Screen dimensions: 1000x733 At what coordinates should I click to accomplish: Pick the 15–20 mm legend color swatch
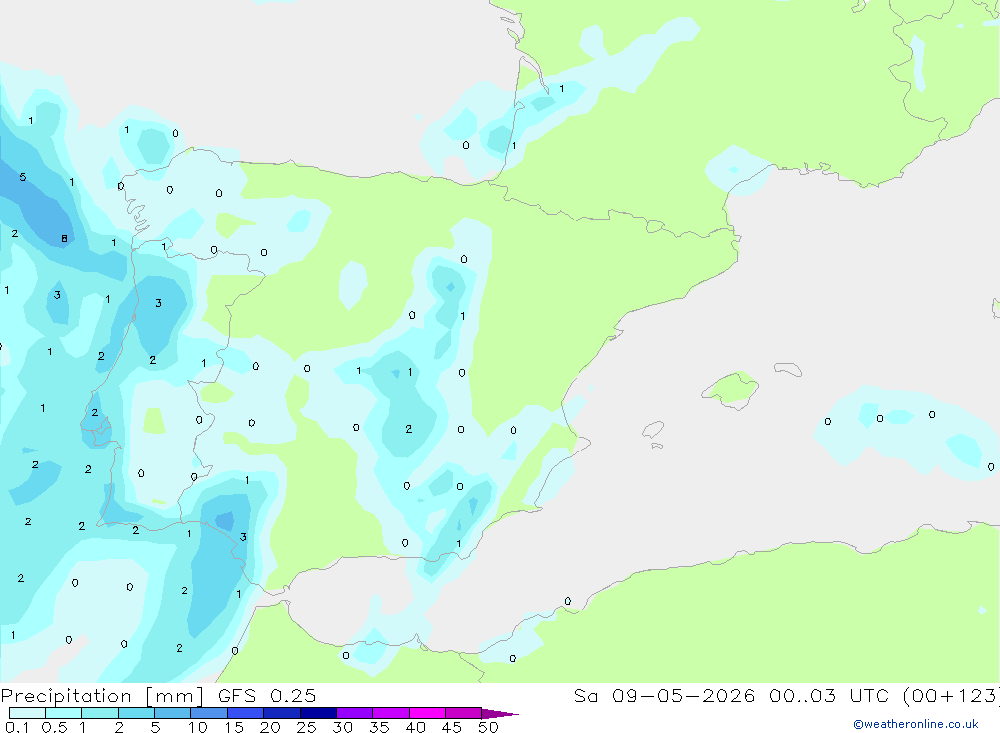tap(245, 713)
